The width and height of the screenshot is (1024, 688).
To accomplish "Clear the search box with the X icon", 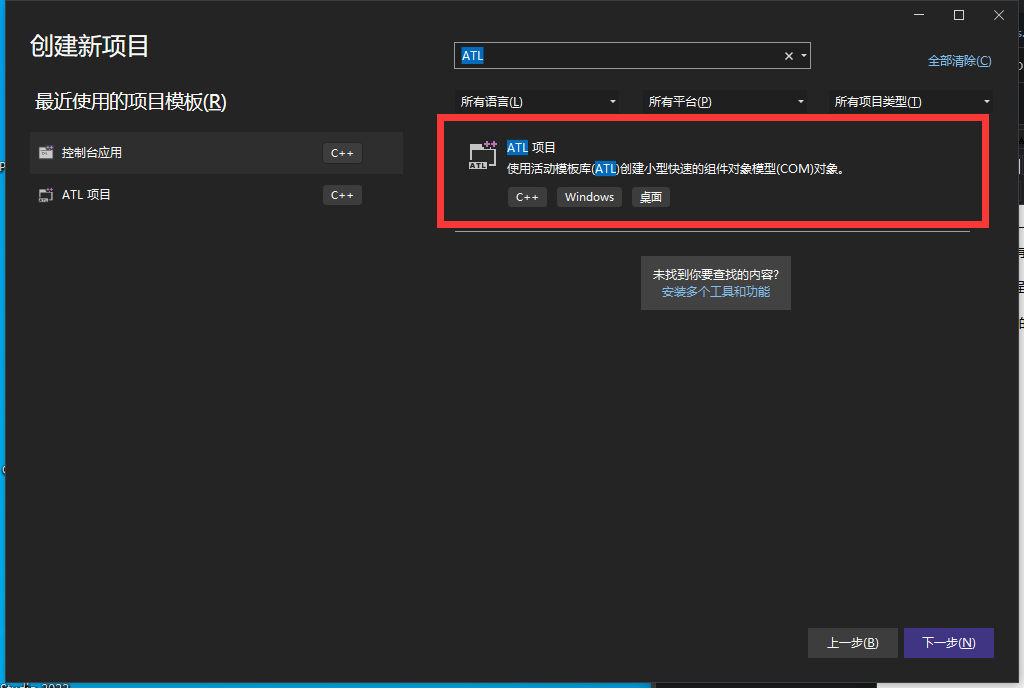I will point(789,56).
